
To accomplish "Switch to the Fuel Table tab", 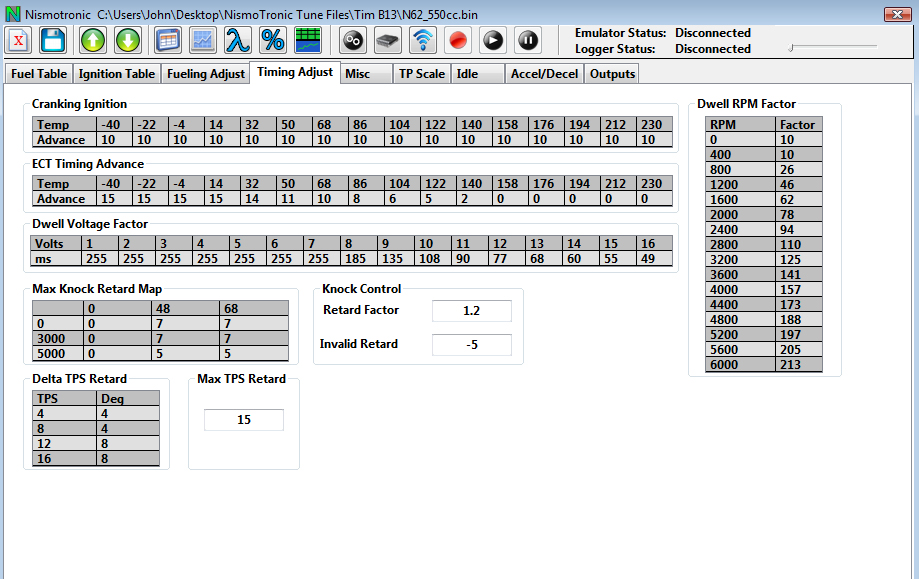I will [38, 74].
